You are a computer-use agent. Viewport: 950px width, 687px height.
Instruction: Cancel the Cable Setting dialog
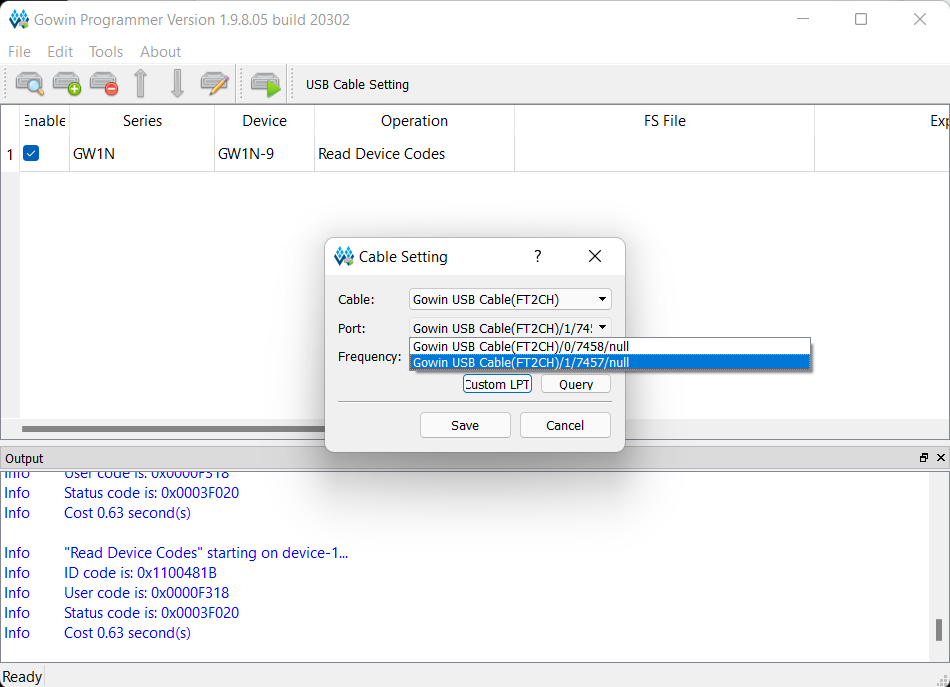tap(565, 425)
